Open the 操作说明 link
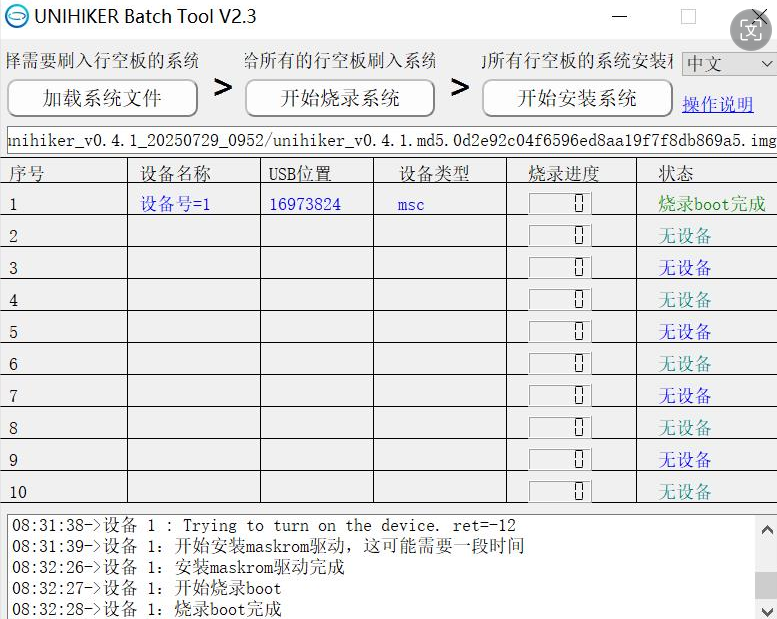Screen dimensions: 777x619 click(718, 105)
